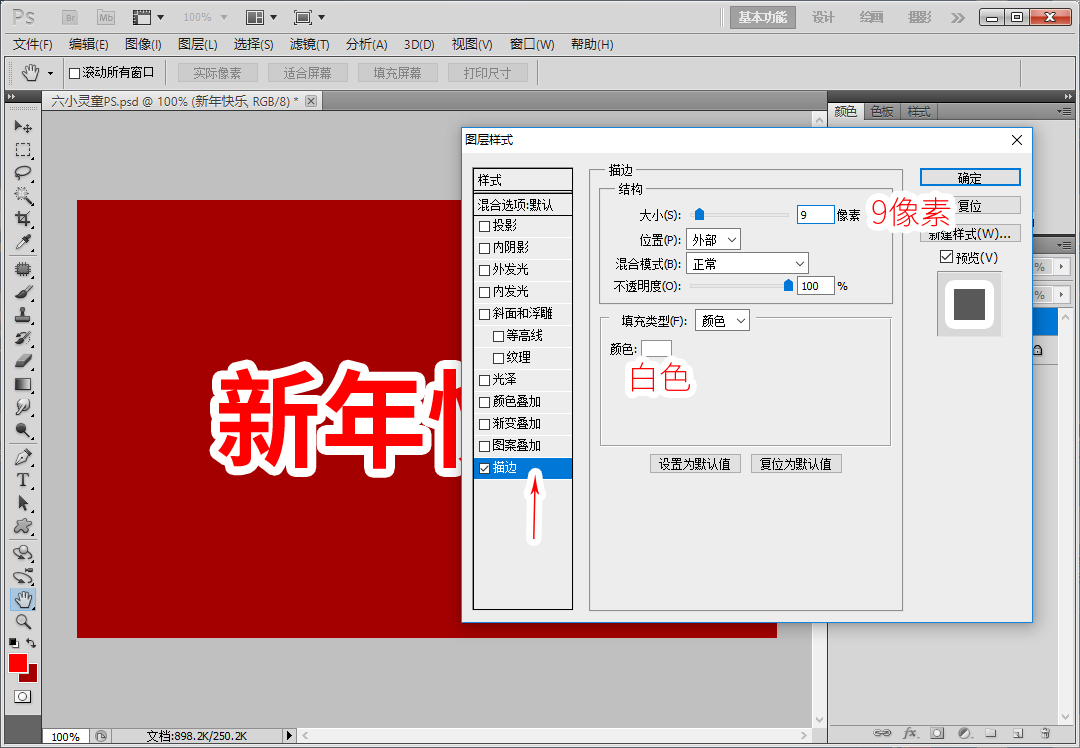The height and width of the screenshot is (748, 1080).
Task: Open the 混合模式 dropdown showing 正常
Action: click(747, 264)
